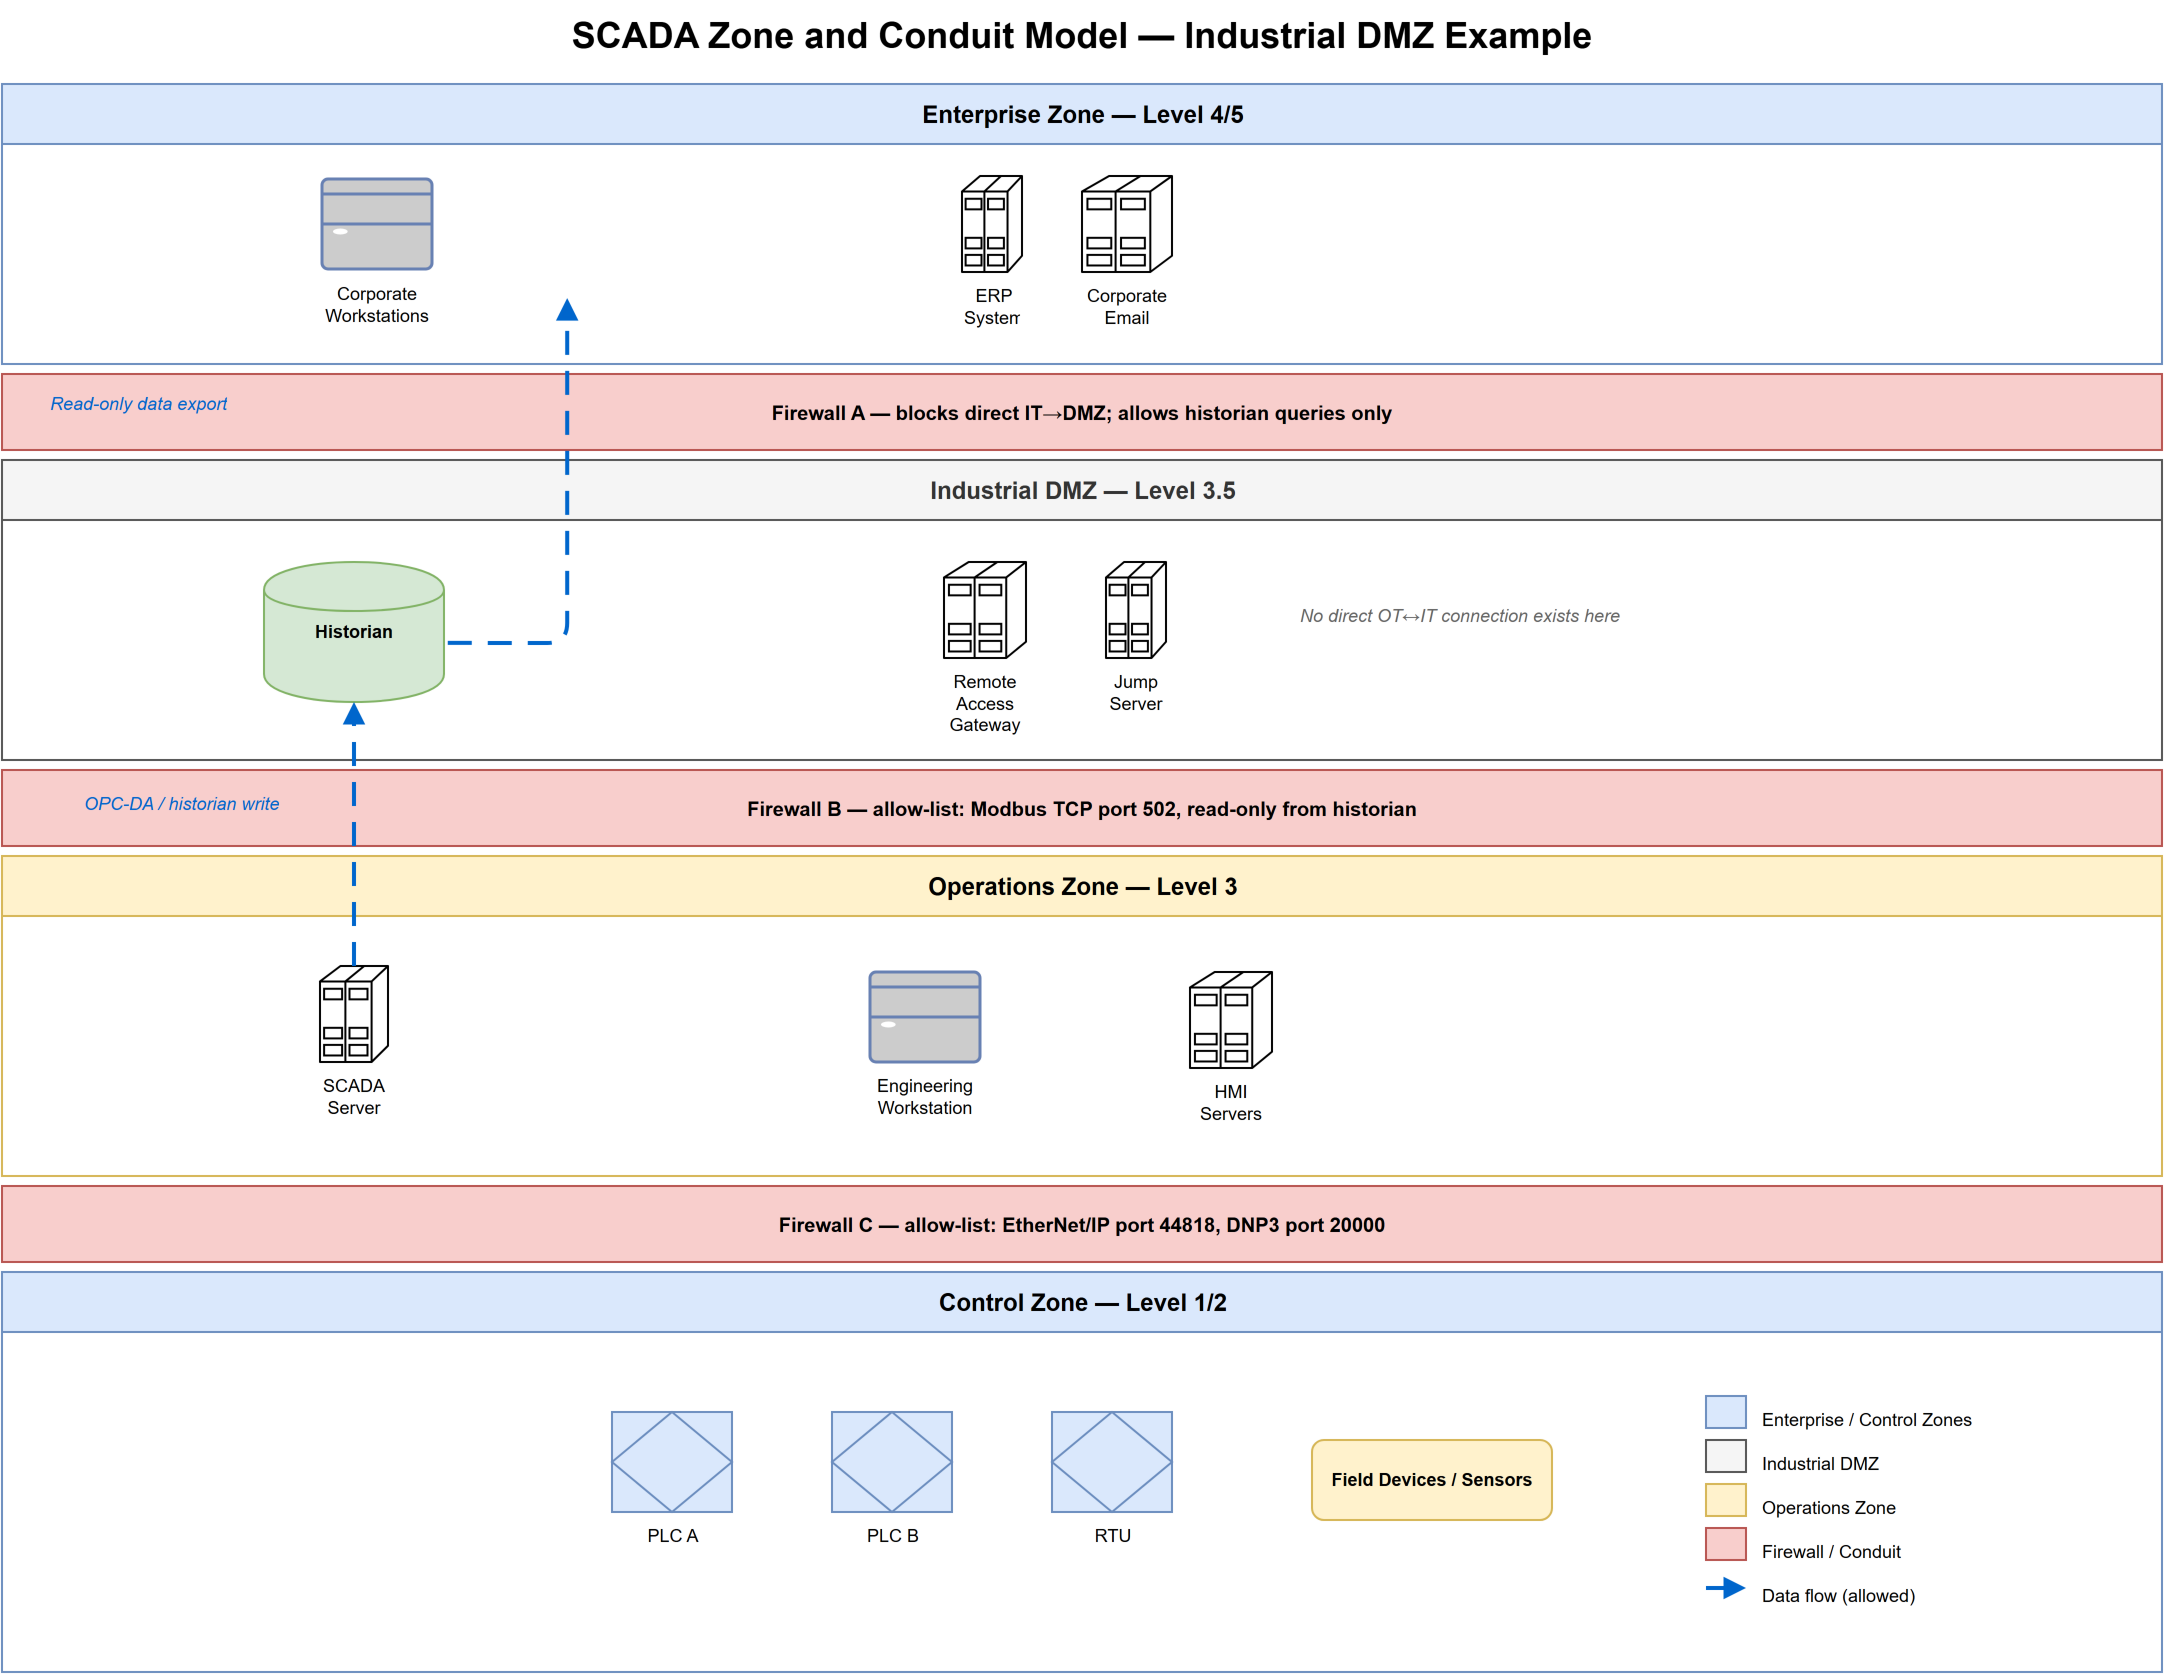
Task: Select the 'Corporate Email' label
Action: click(1126, 307)
